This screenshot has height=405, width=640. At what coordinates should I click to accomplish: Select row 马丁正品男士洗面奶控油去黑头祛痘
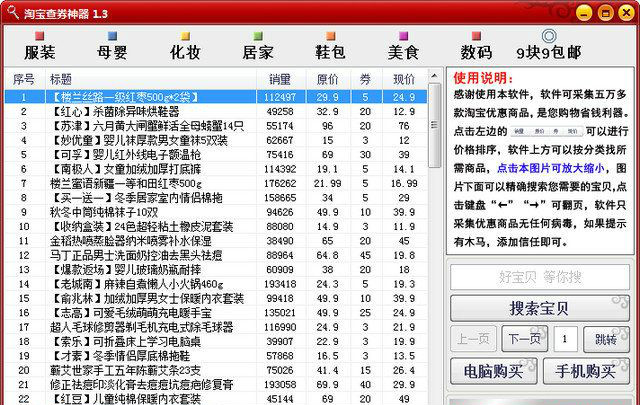coord(216,255)
